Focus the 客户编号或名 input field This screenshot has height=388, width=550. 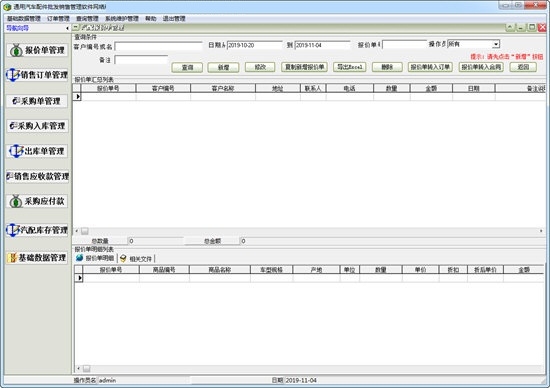[x=159, y=46]
